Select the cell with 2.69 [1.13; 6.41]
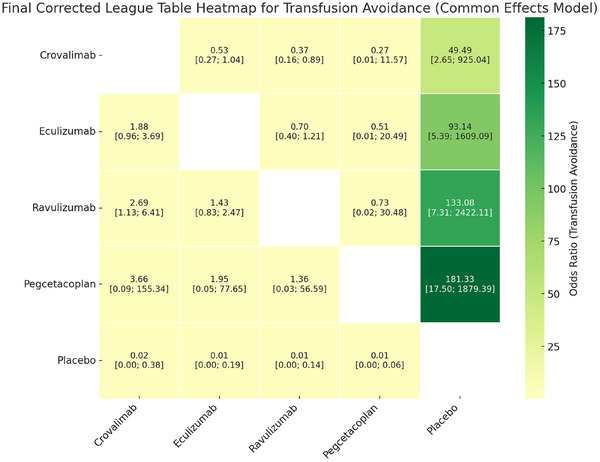The image size is (600, 462). (139, 208)
